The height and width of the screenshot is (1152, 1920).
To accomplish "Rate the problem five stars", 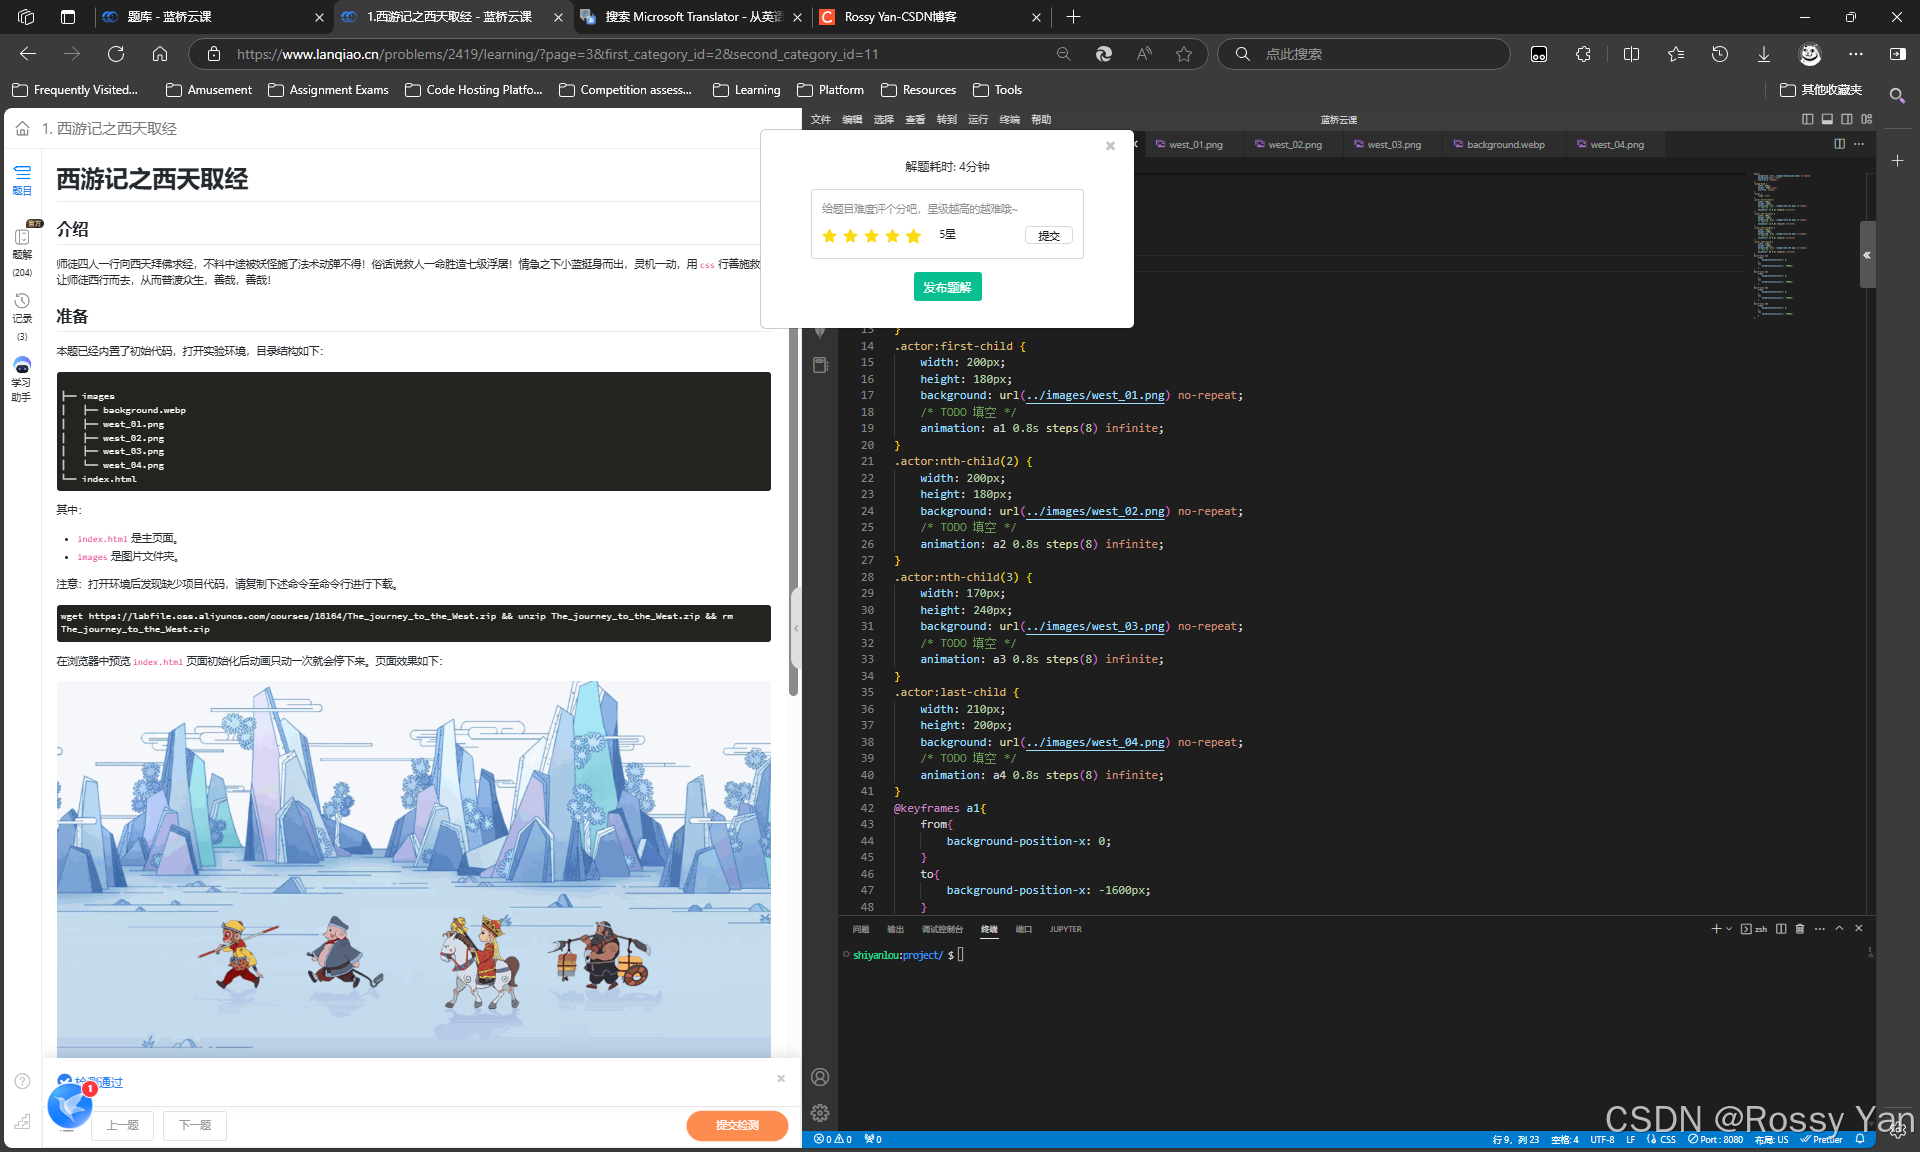I will coord(913,236).
